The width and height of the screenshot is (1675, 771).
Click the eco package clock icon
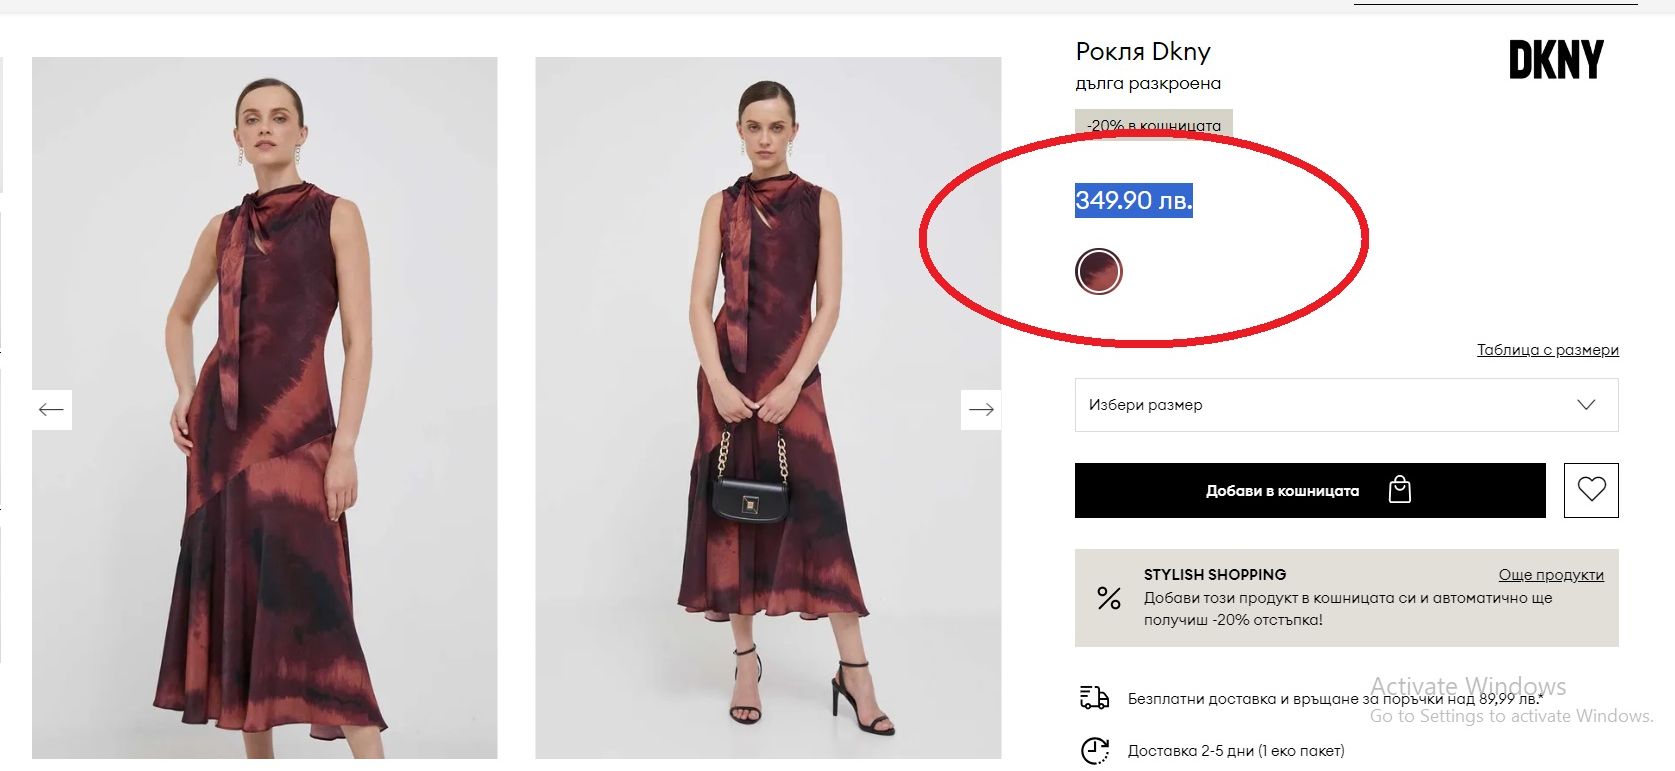point(1095,750)
